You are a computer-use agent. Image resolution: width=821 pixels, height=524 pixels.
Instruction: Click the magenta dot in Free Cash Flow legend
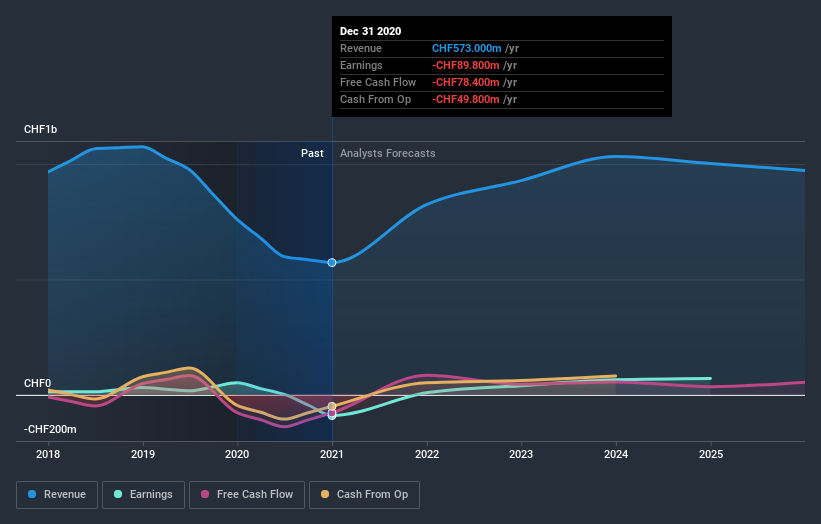click(x=205, y=494)
